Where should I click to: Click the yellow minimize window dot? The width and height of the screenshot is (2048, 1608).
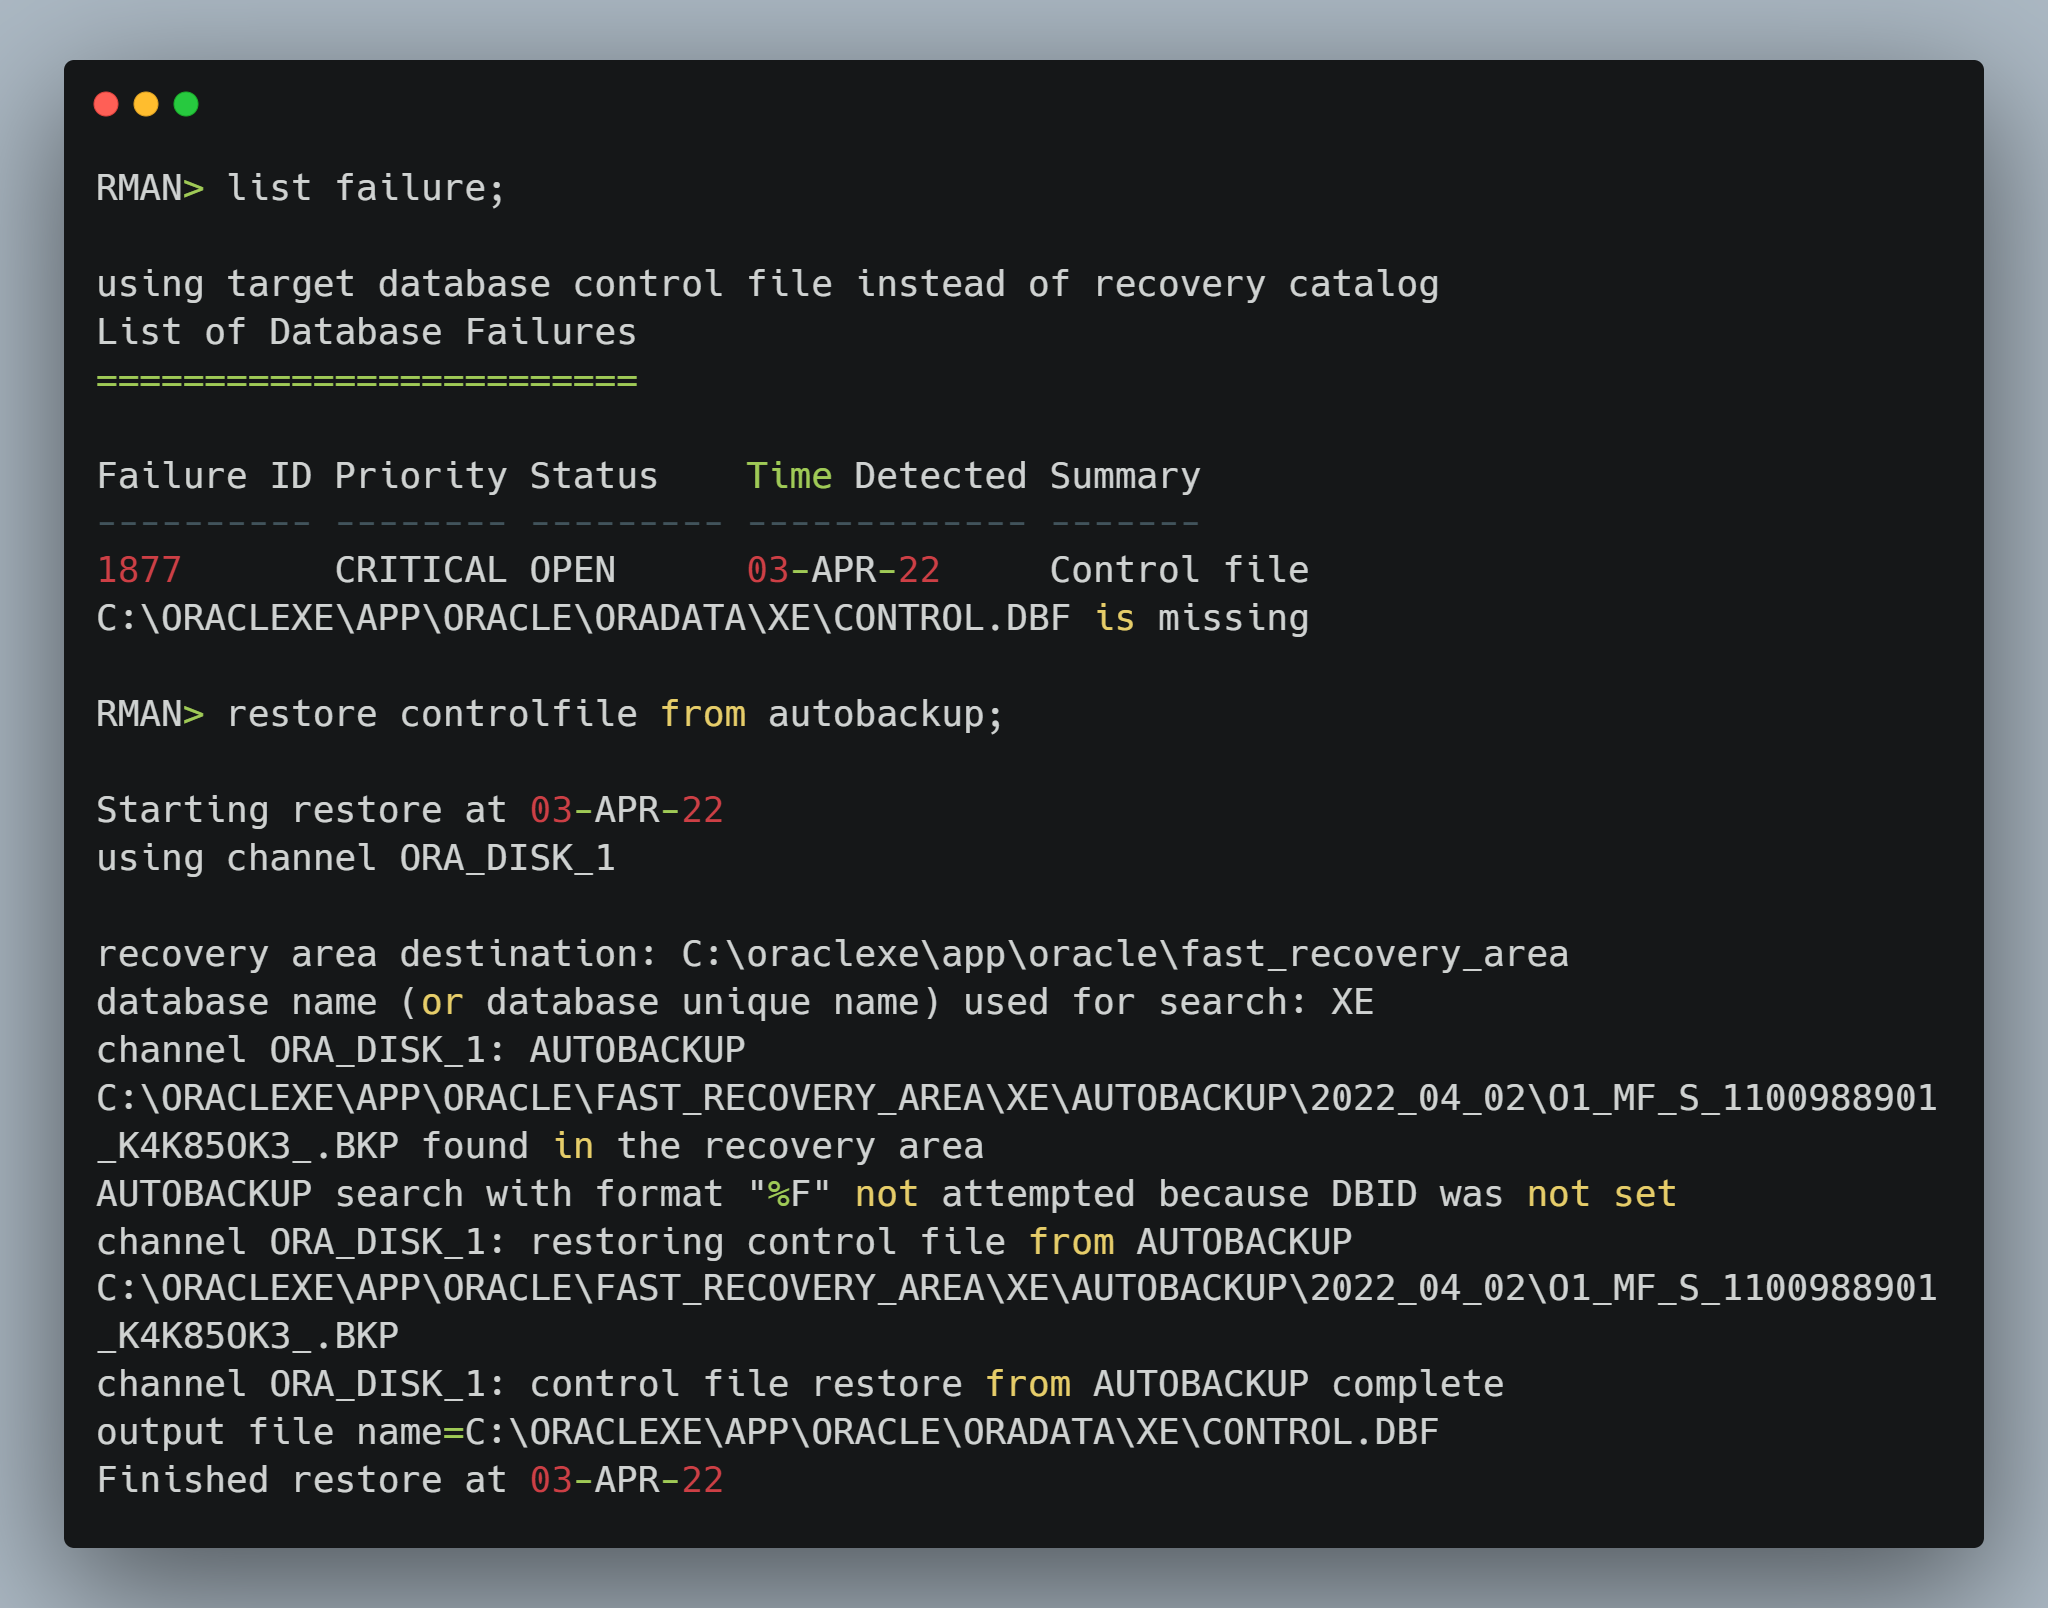tap(146, 104)
